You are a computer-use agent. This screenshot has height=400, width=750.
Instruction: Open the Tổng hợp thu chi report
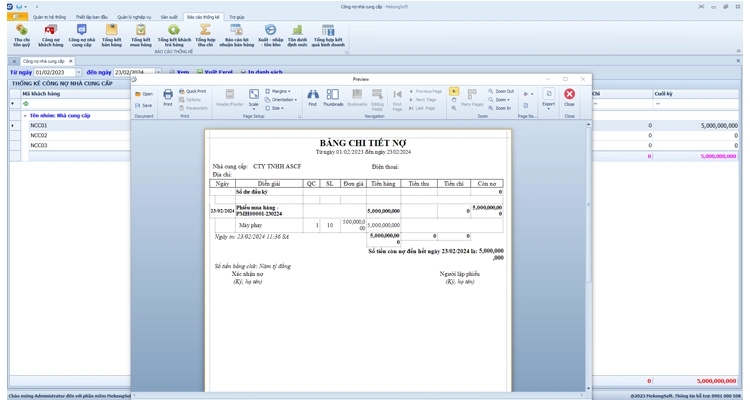tap(205, 35)
